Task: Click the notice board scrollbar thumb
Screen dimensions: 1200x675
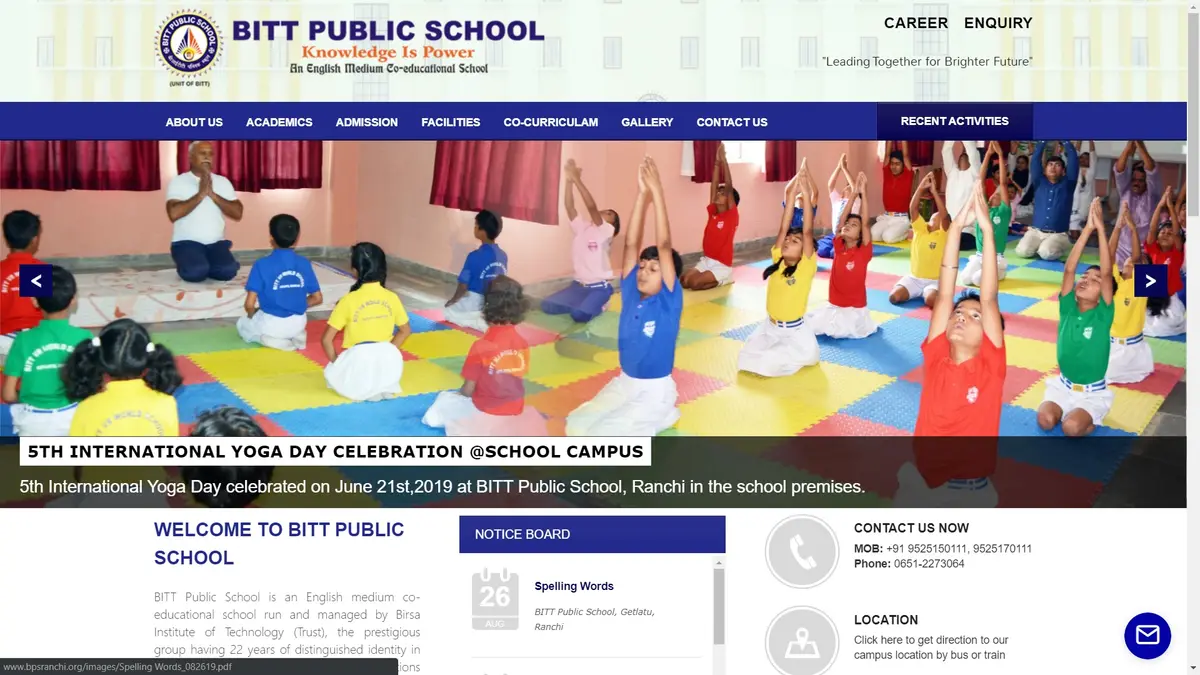Action: click(x=718, y=608)
